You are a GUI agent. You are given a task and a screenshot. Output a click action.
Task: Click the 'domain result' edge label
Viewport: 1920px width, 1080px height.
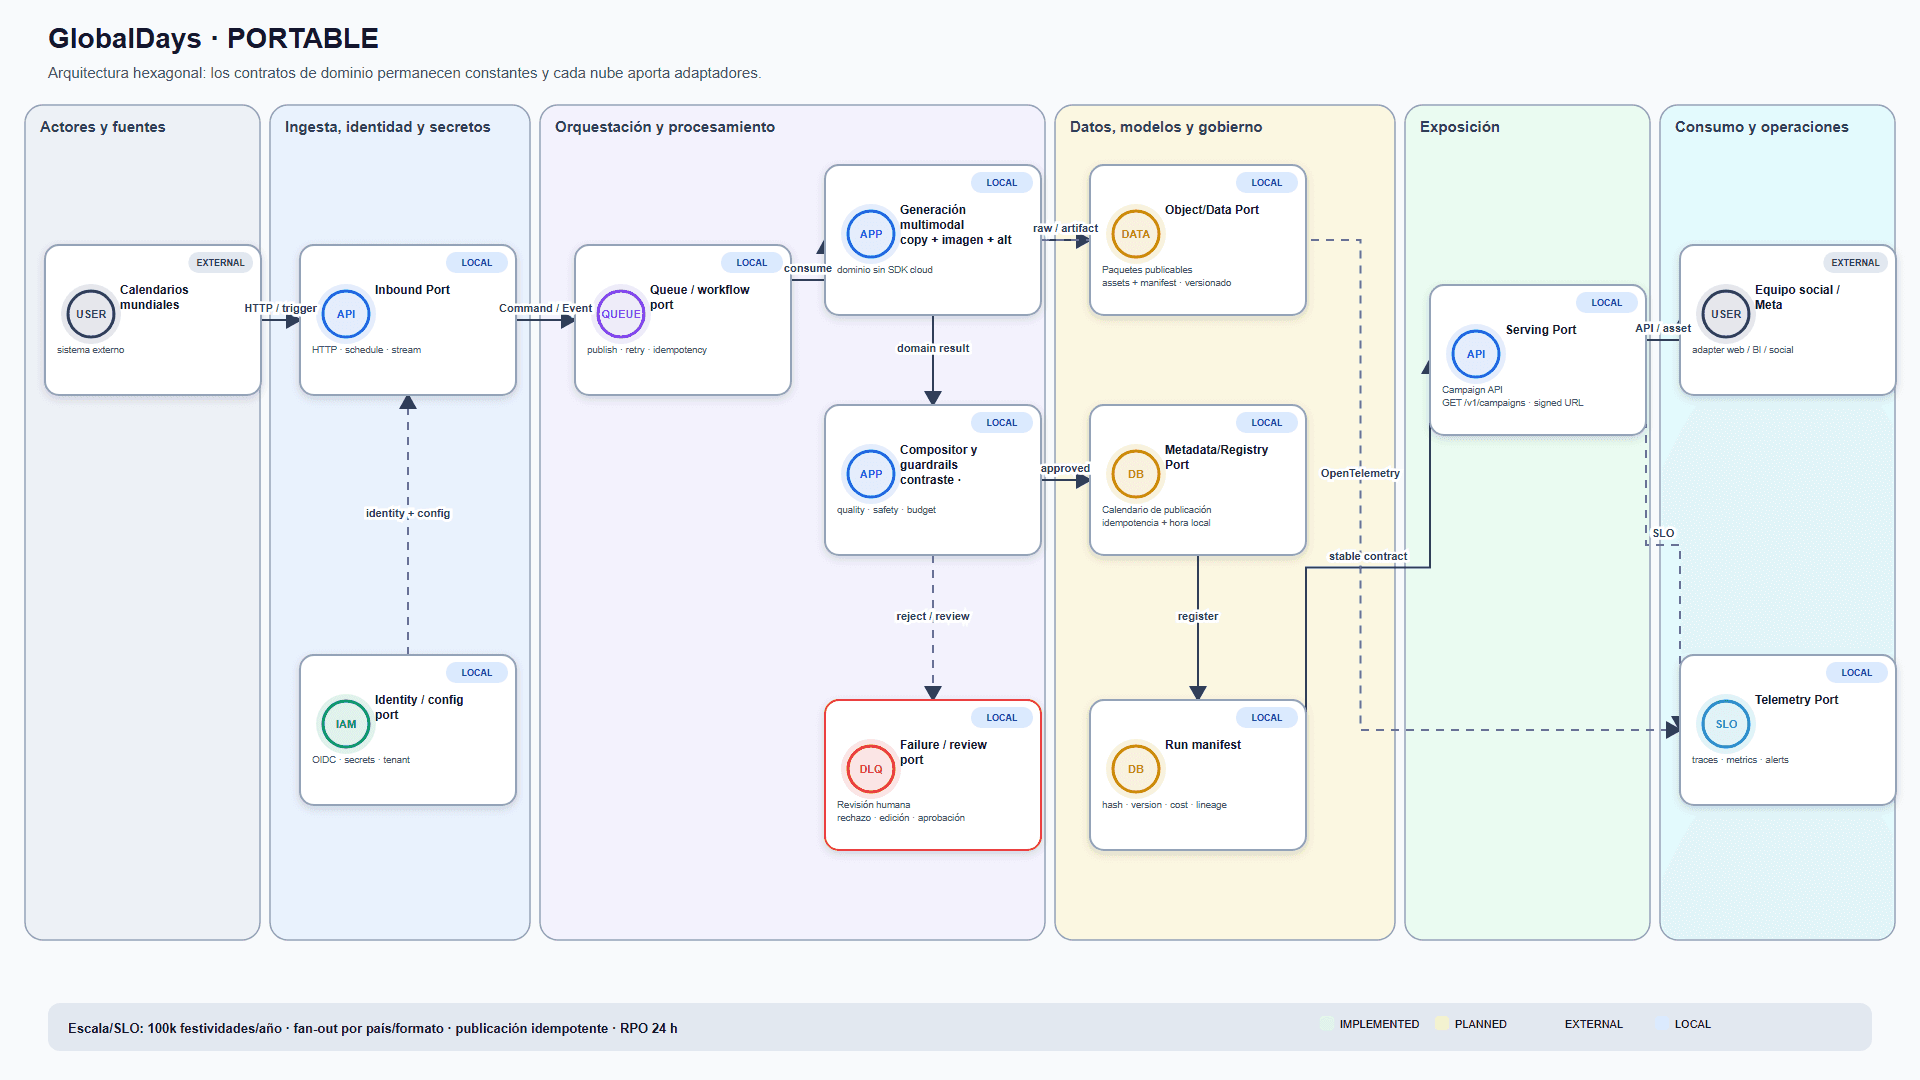[x=933, y=348]
